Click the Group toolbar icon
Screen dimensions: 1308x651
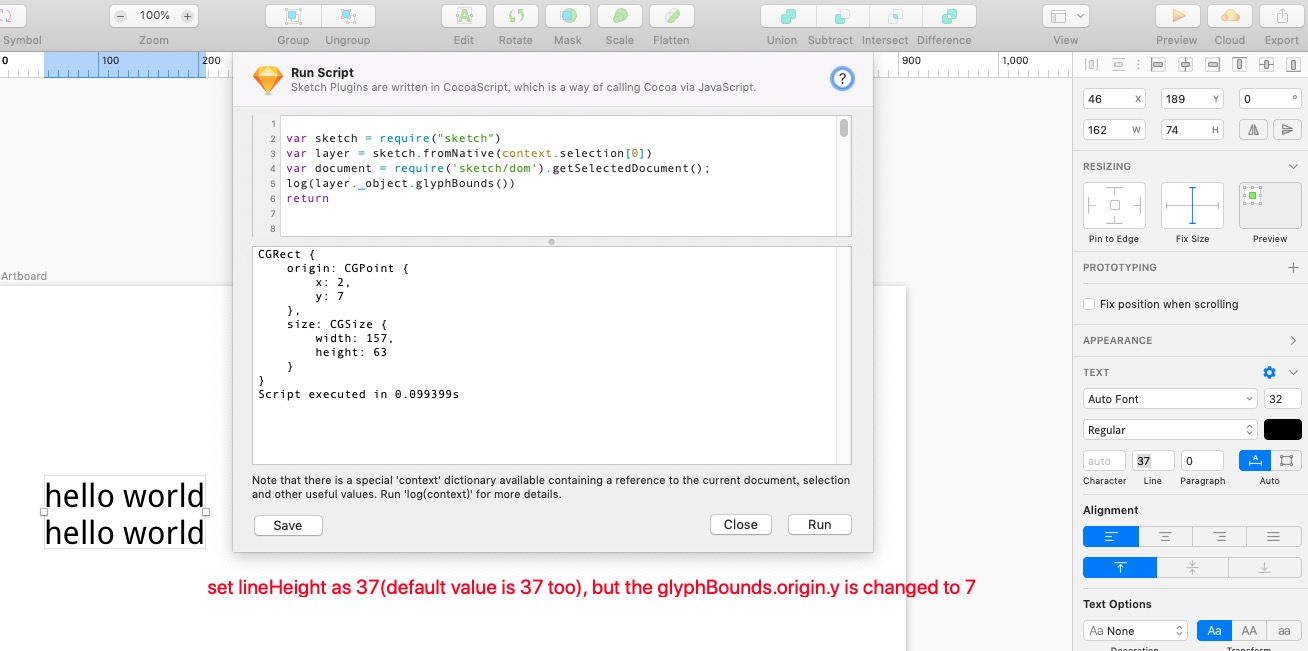[293, 16]
